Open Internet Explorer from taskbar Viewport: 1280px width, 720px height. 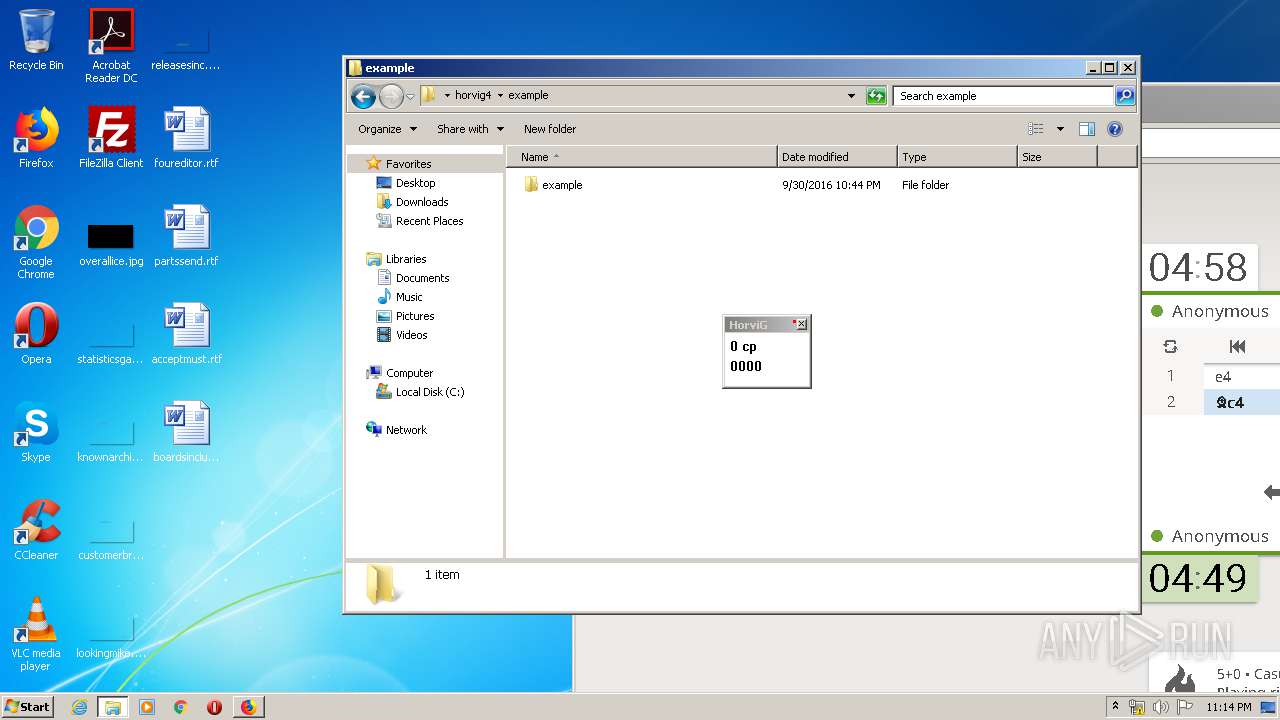[x=79, y=707]
